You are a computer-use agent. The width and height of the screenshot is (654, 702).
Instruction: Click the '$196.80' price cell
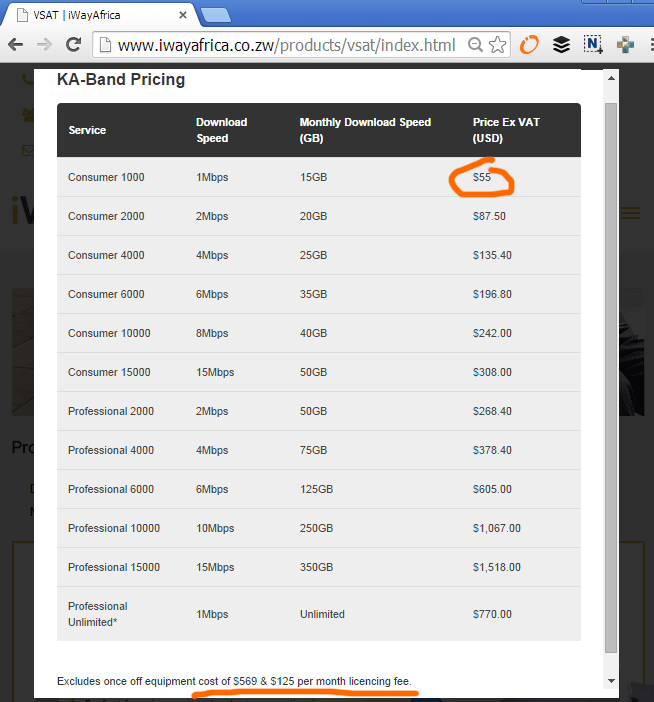pyautogui.click(x=492, y=294)
